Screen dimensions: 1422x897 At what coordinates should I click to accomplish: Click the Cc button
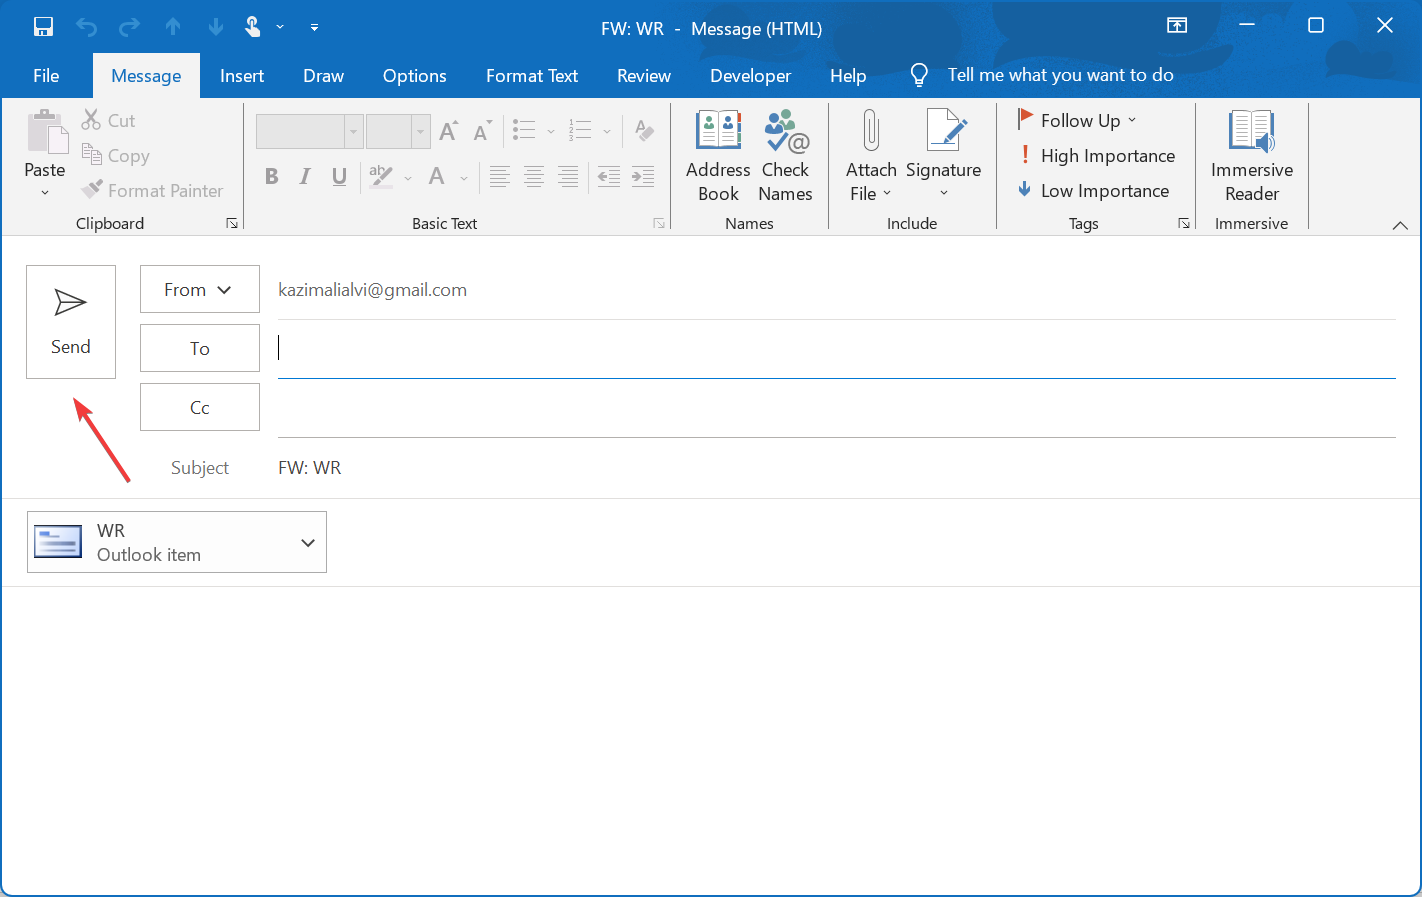(199, 408)
